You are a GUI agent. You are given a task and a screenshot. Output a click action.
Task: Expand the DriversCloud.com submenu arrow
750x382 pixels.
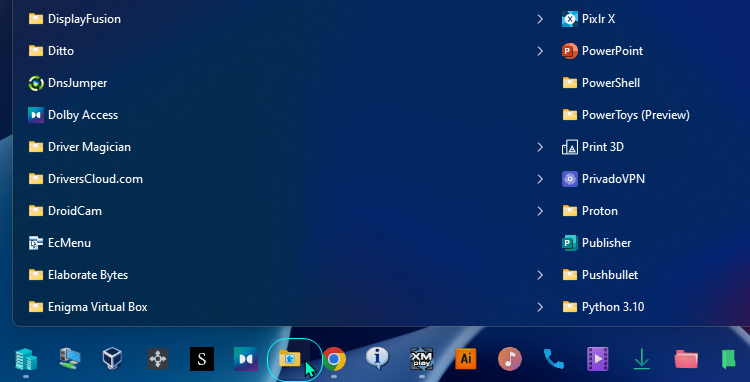click(x=540, y=179)
